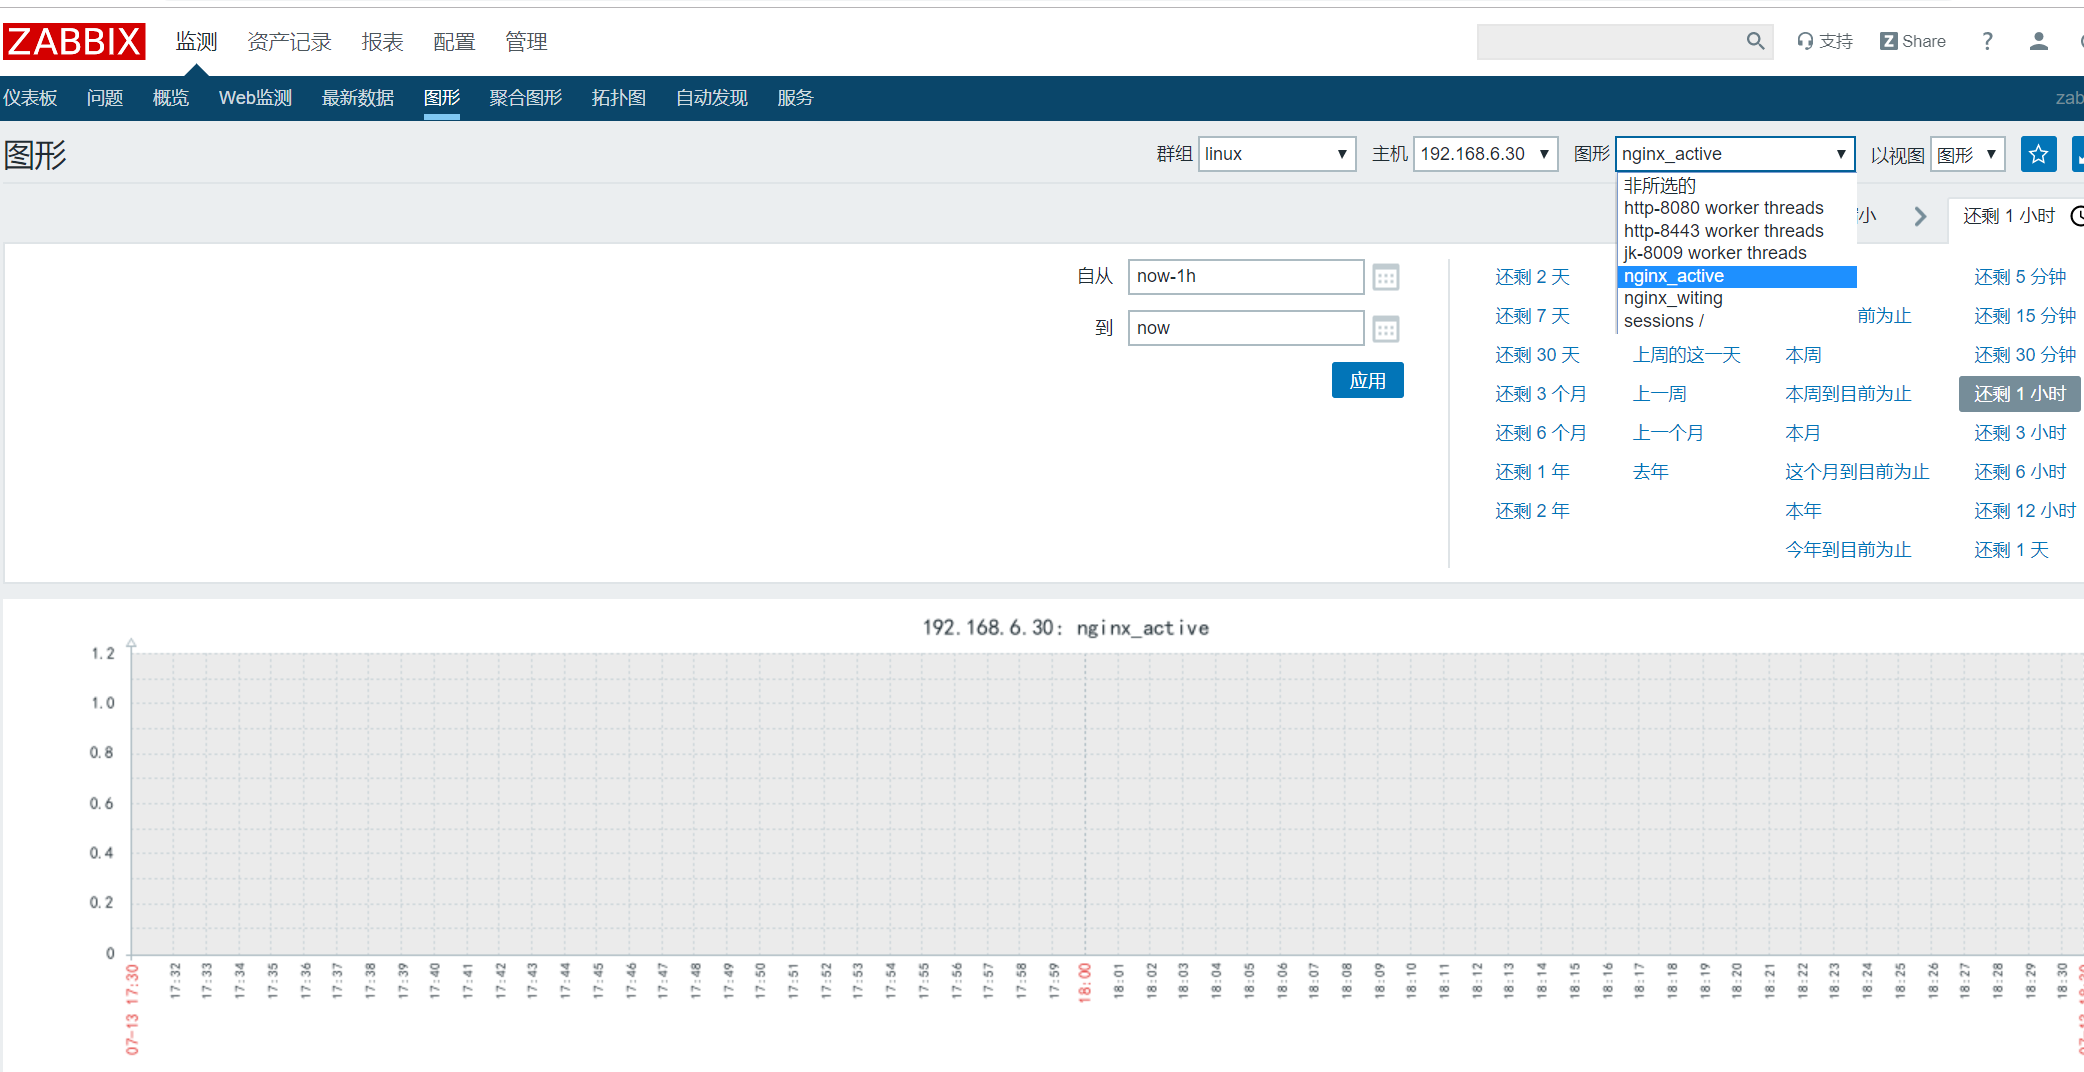Viewport: 2084px width, 1072px height.
Task: Open the Zabbix Share link
Action: pos(1913,41)
